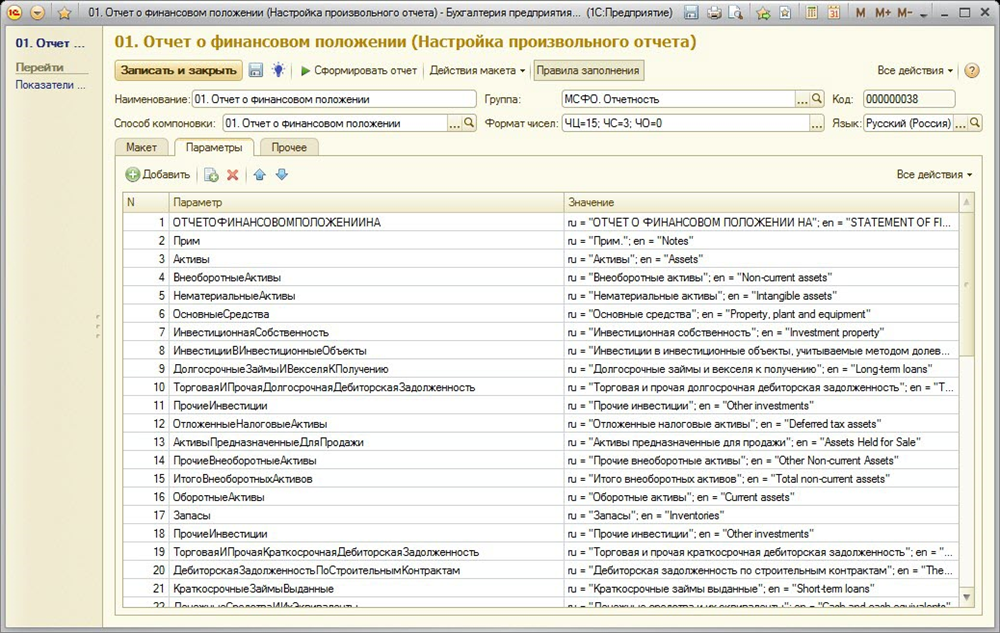1000x633 pixels.
Task: Click the copy row icon next to Добавить
Action: [x=211, y=175]
